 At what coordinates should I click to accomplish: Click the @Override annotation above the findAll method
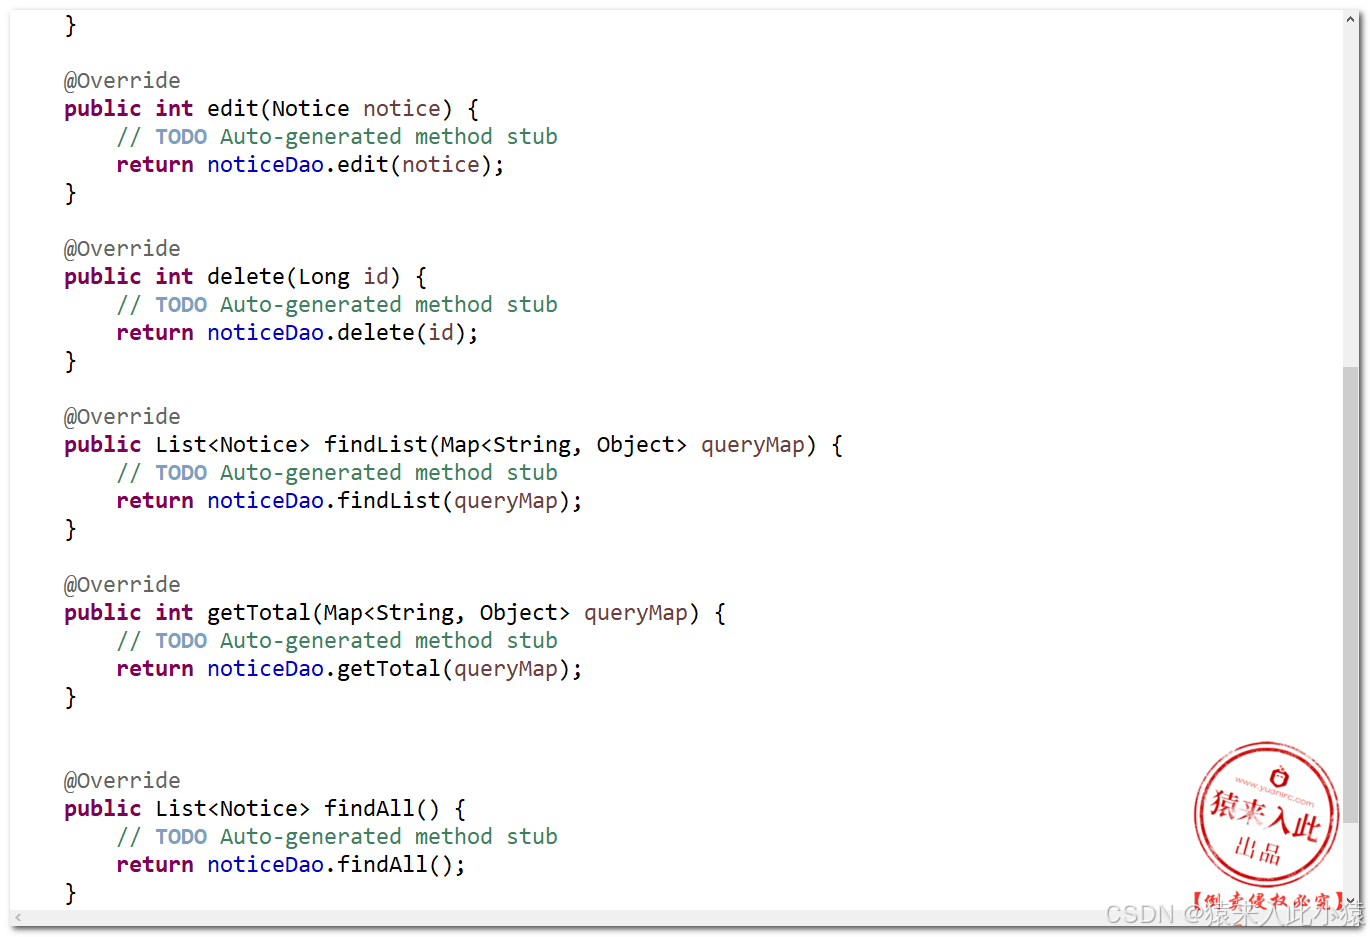click(x=123, y=780)
